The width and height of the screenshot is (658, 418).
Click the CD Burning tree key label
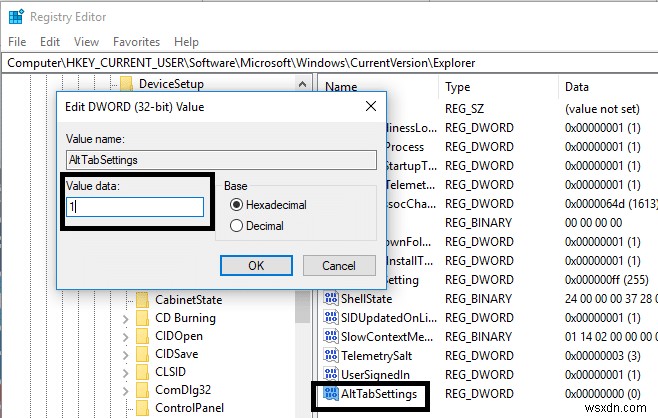tap(185, 318)
